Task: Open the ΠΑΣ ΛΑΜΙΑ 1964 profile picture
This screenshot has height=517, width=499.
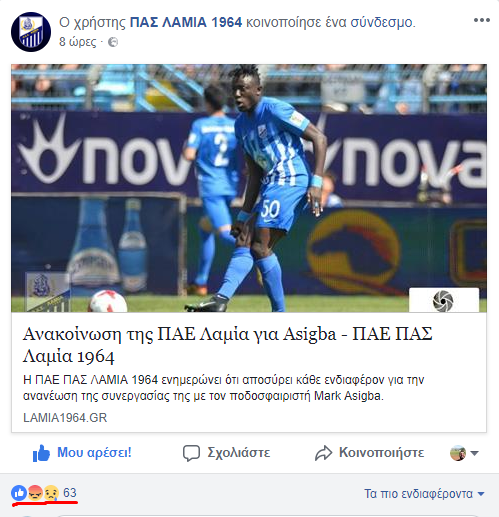Action: pos(31,32)
